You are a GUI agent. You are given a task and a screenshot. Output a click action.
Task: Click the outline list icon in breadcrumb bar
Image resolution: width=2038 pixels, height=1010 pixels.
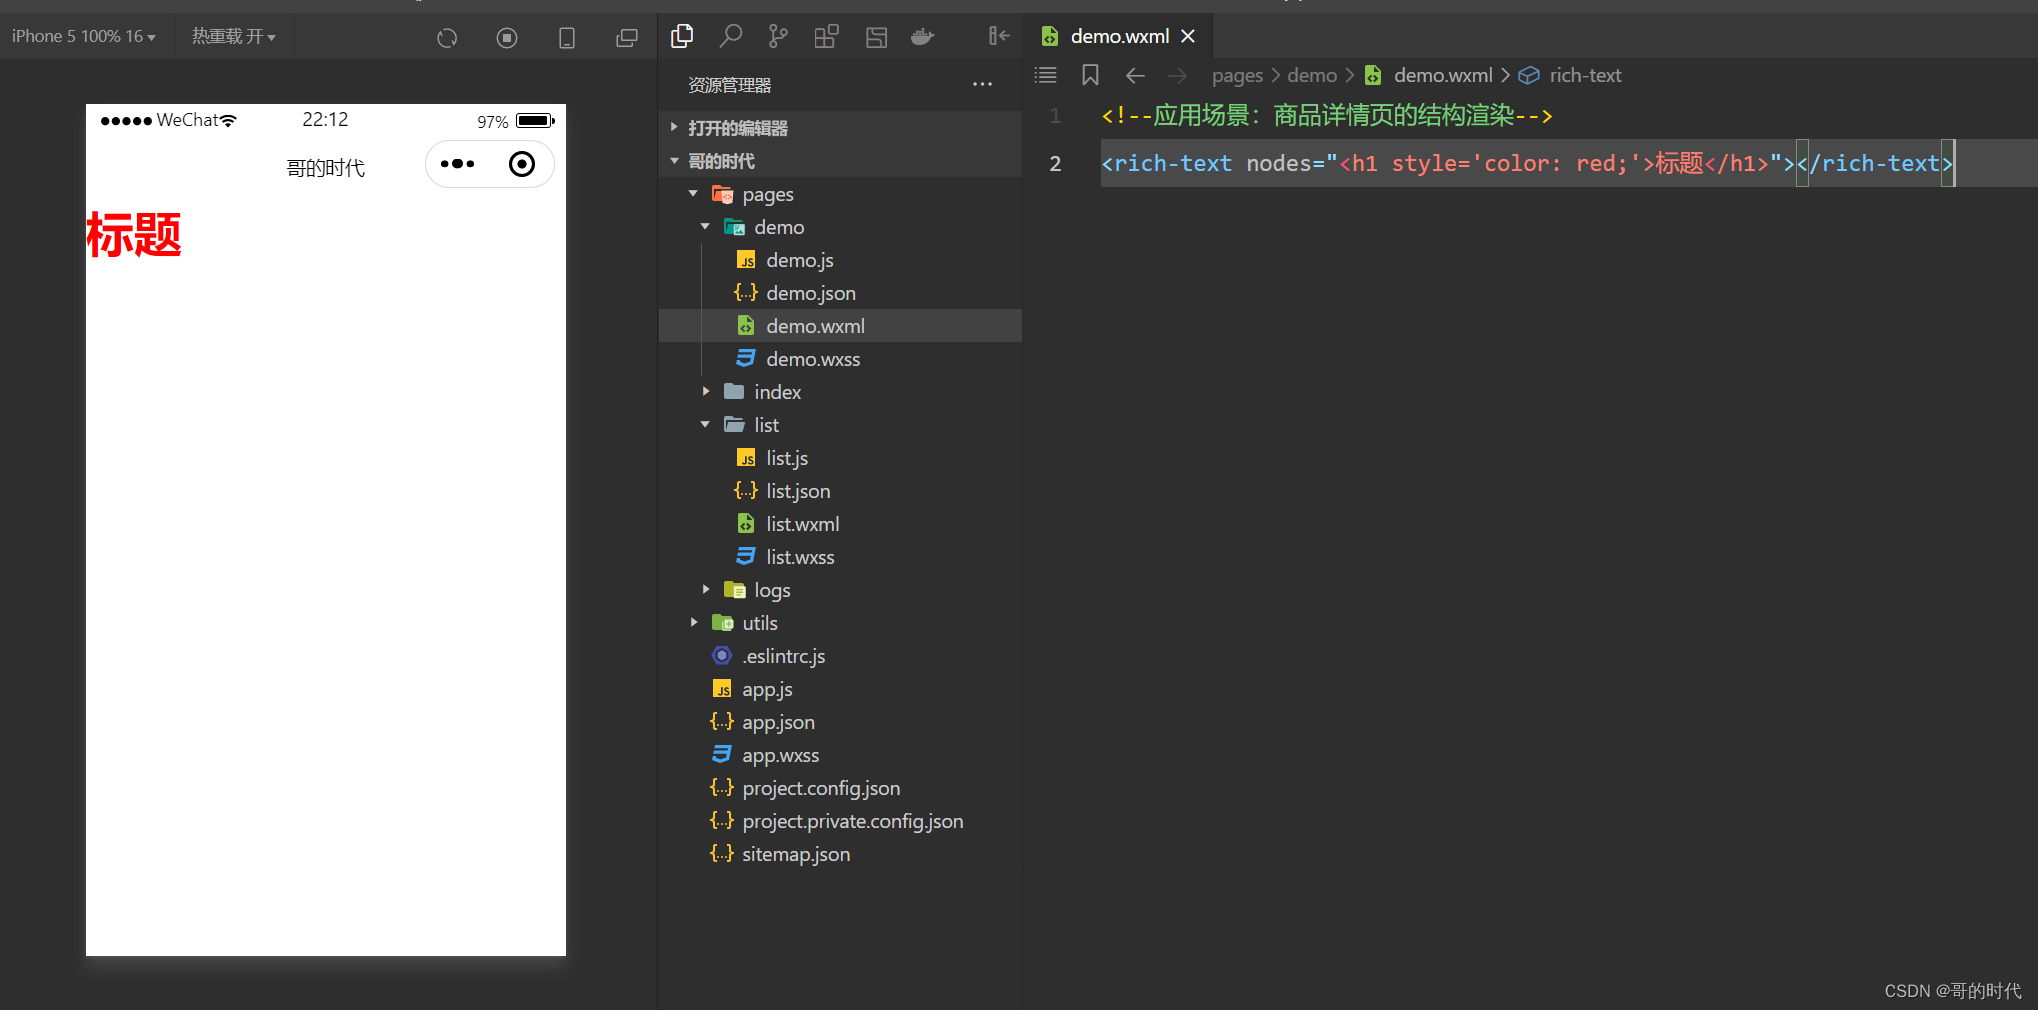pyautogui.click(x=1045, y=75)
